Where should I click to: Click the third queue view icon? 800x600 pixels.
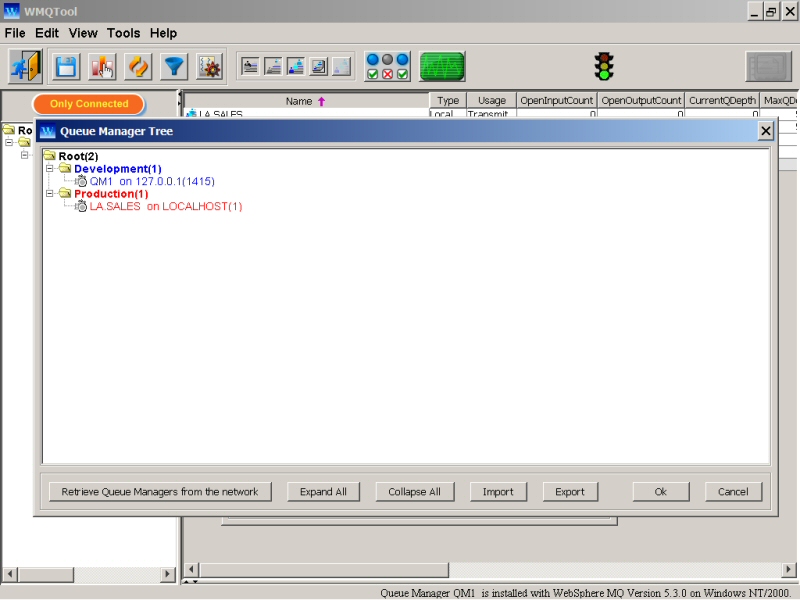[296, 66]
